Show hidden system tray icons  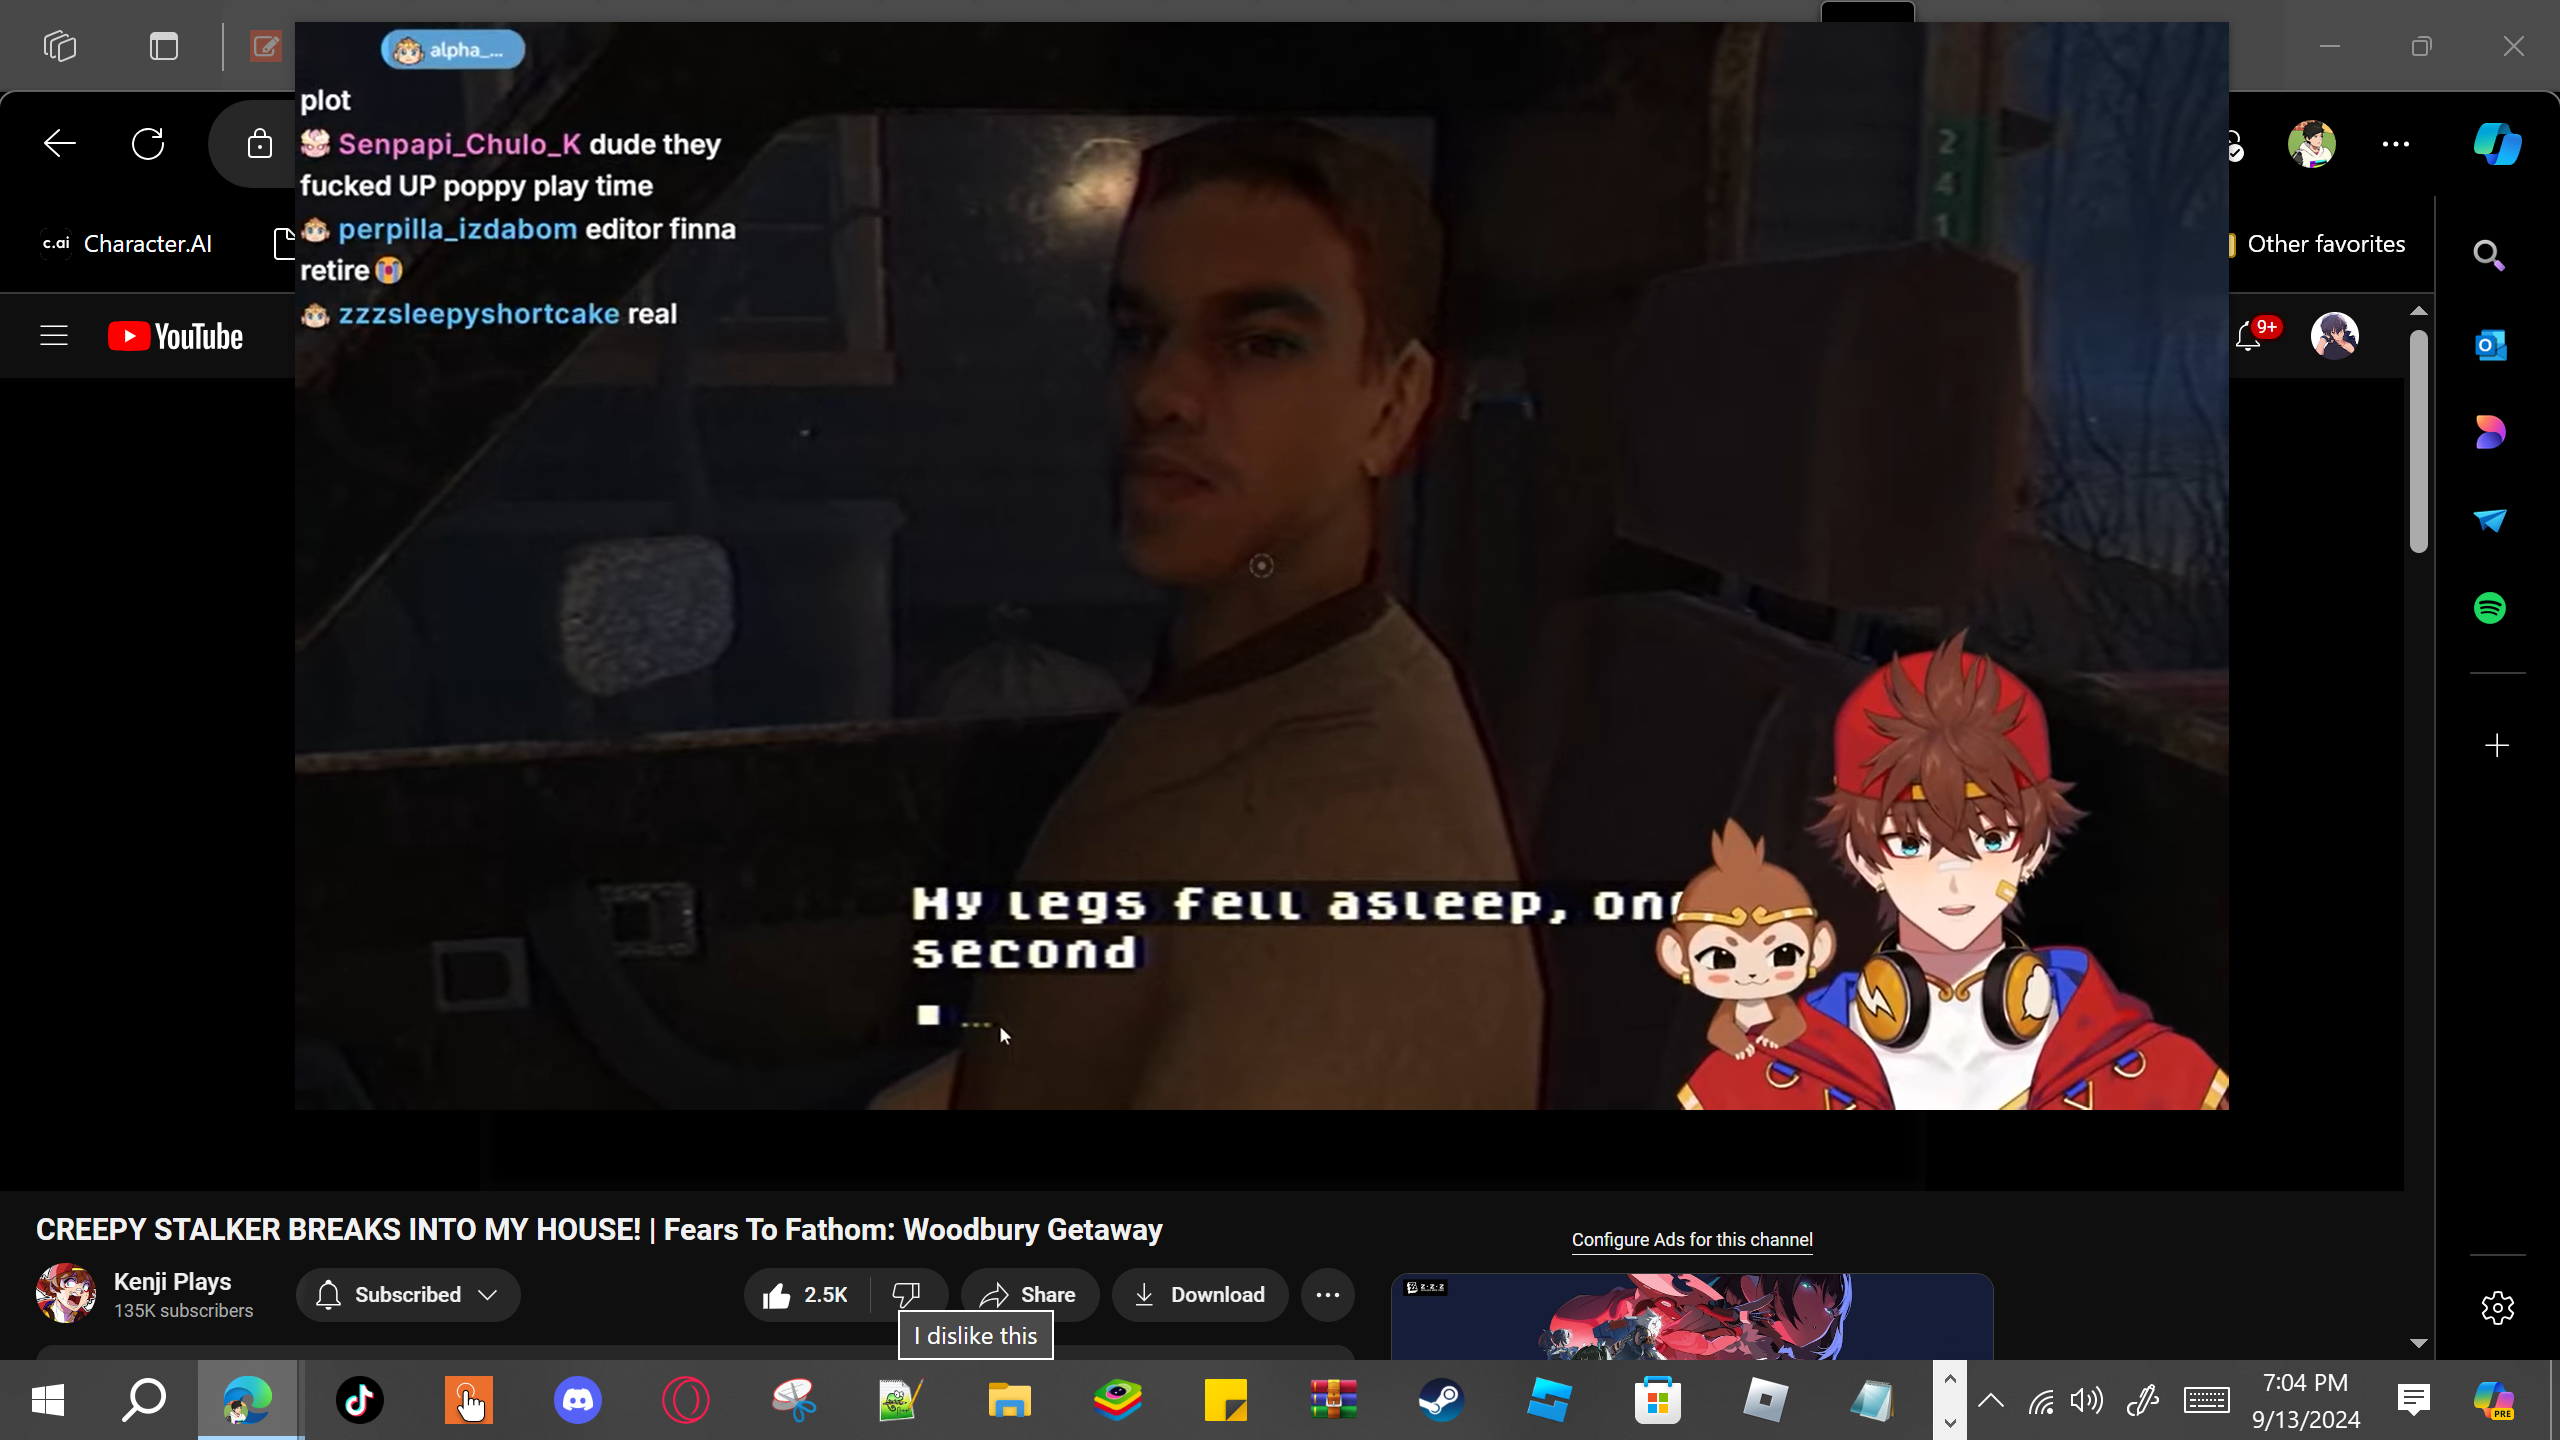point(1991,1400)
